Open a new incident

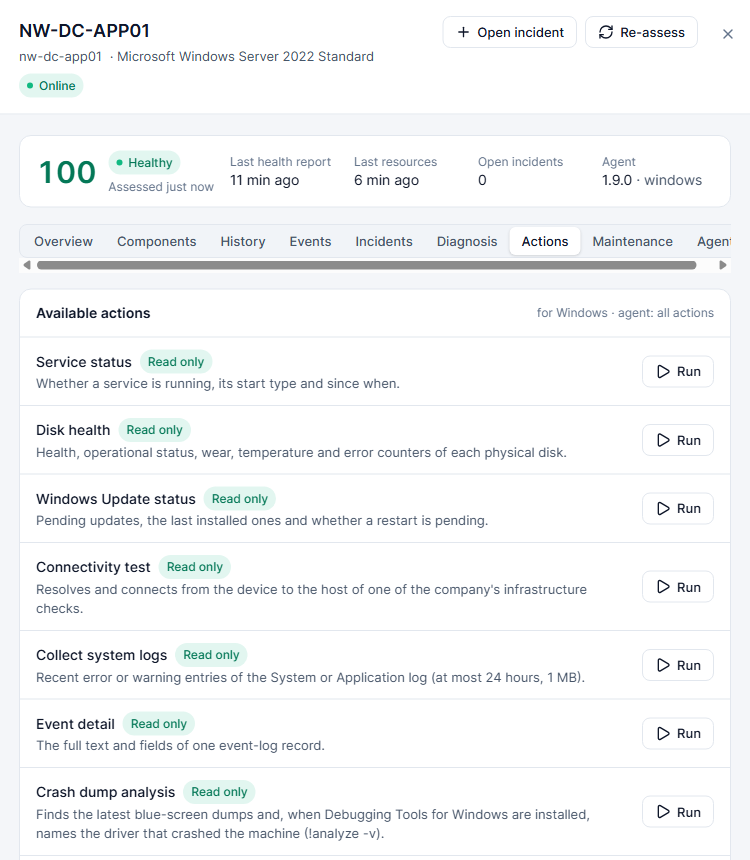[510, 32]
